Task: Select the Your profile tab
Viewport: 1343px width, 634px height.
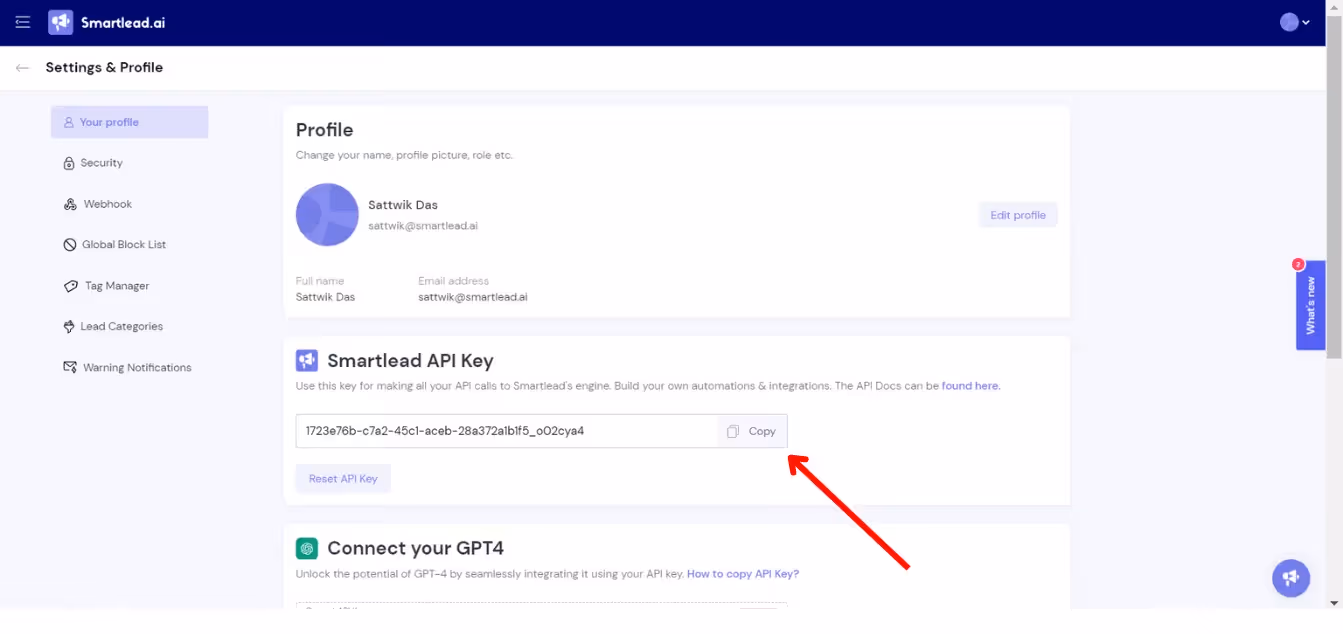Action: click(129, 122)
